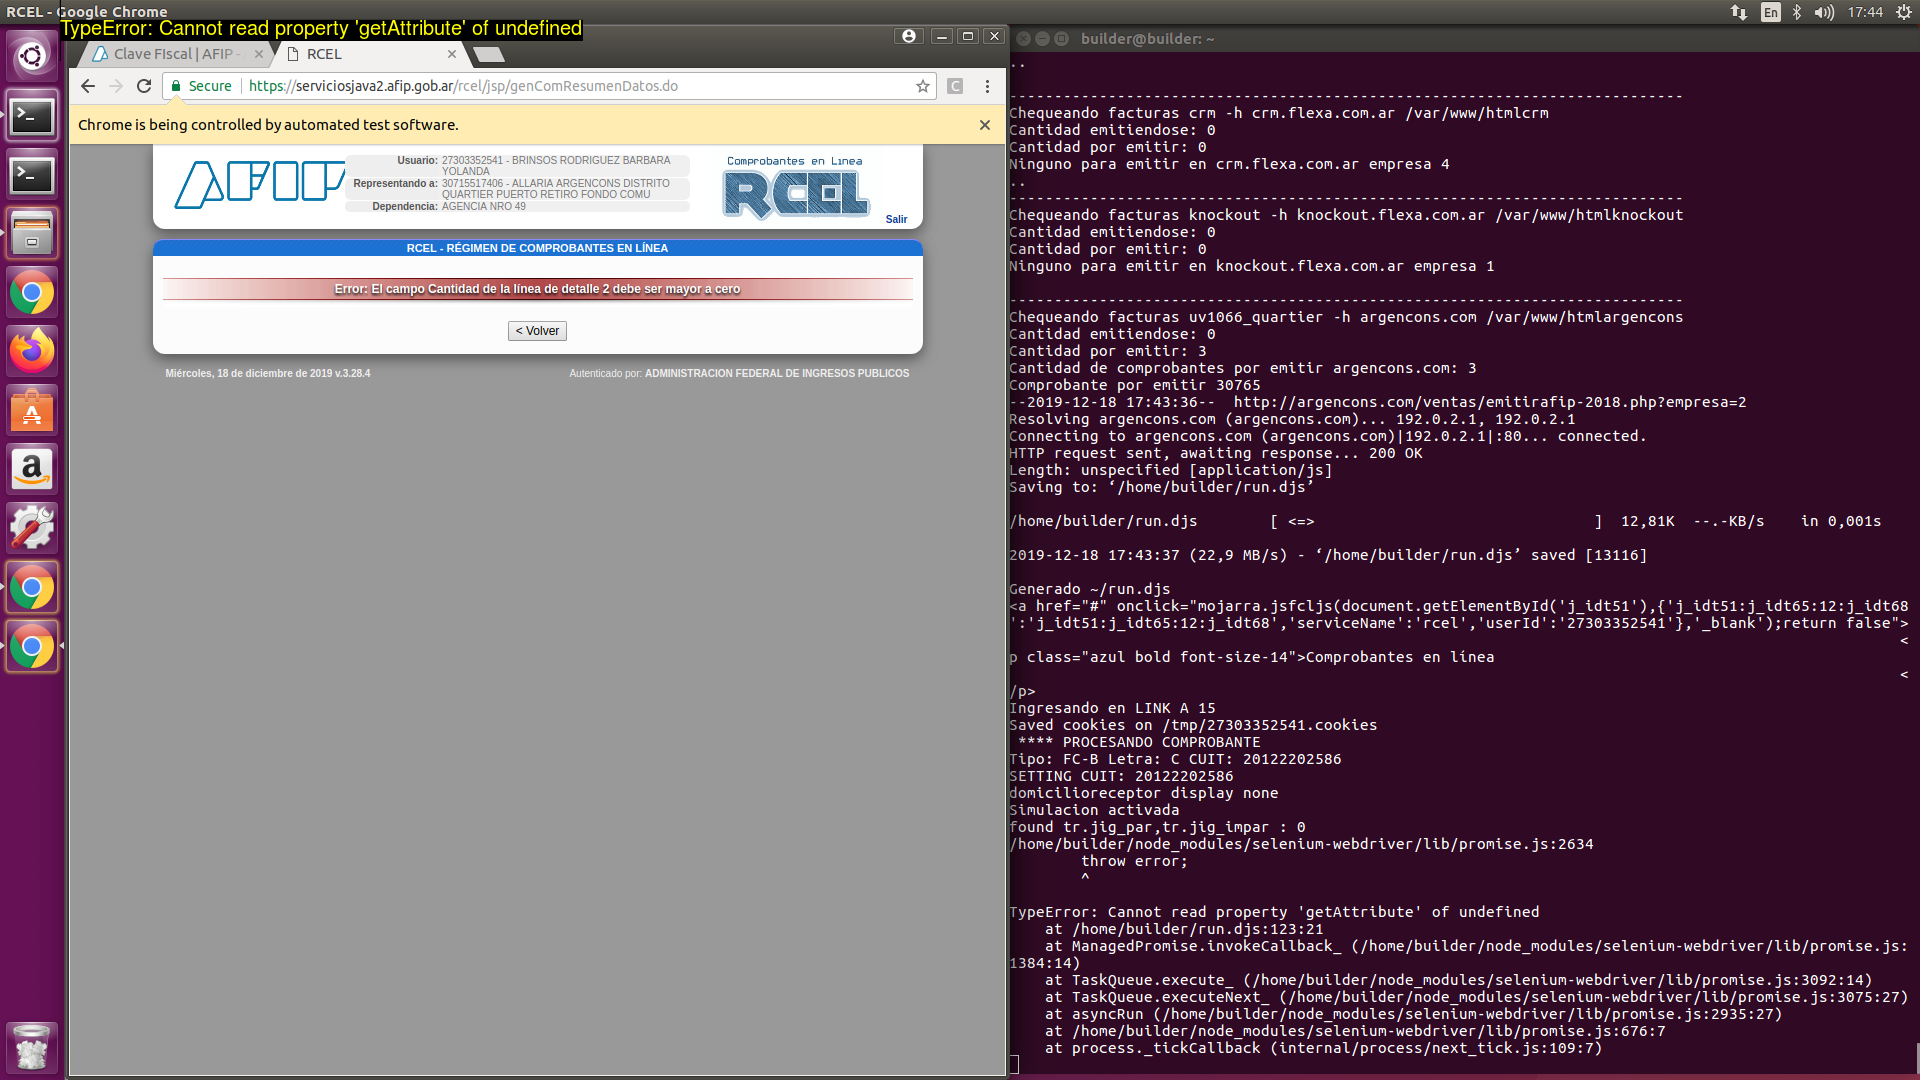Click Chrome forward navigation arrow

point(116,86)
